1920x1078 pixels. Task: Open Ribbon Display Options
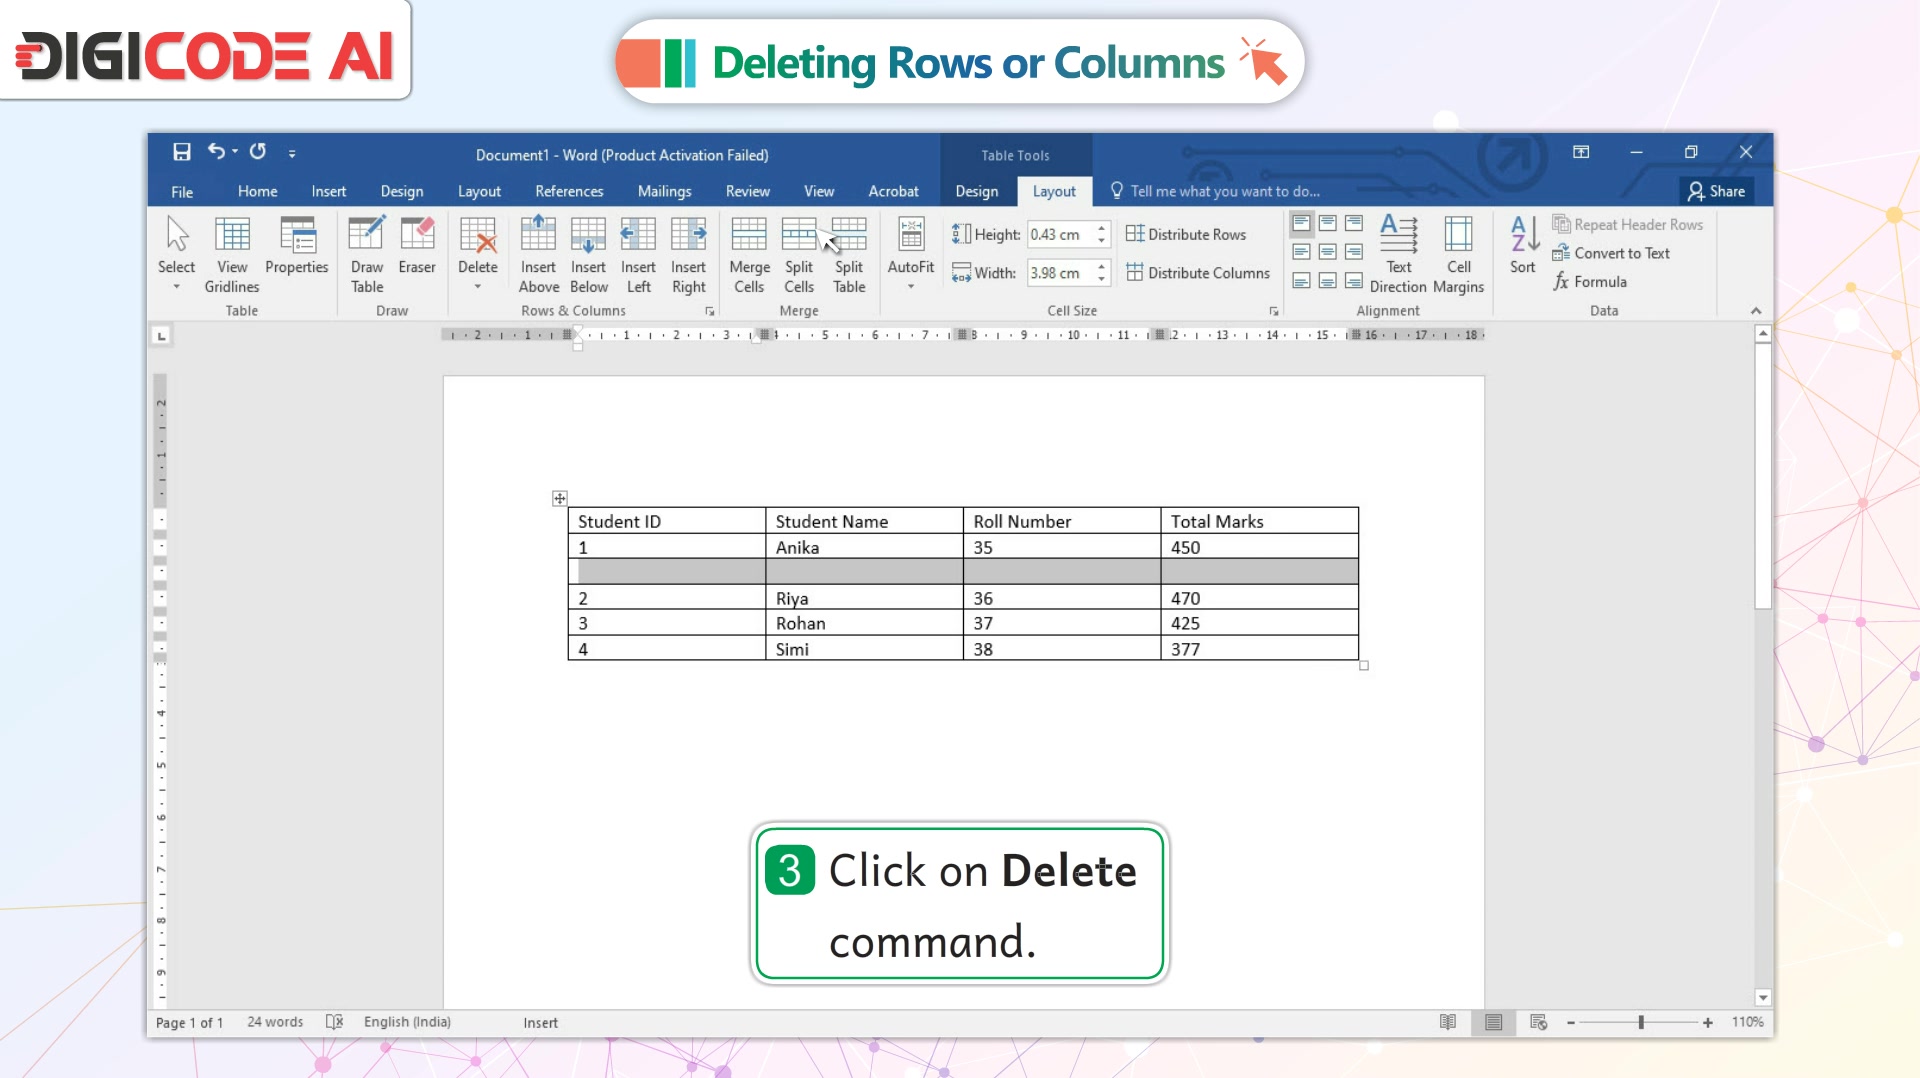(1581, 152)
